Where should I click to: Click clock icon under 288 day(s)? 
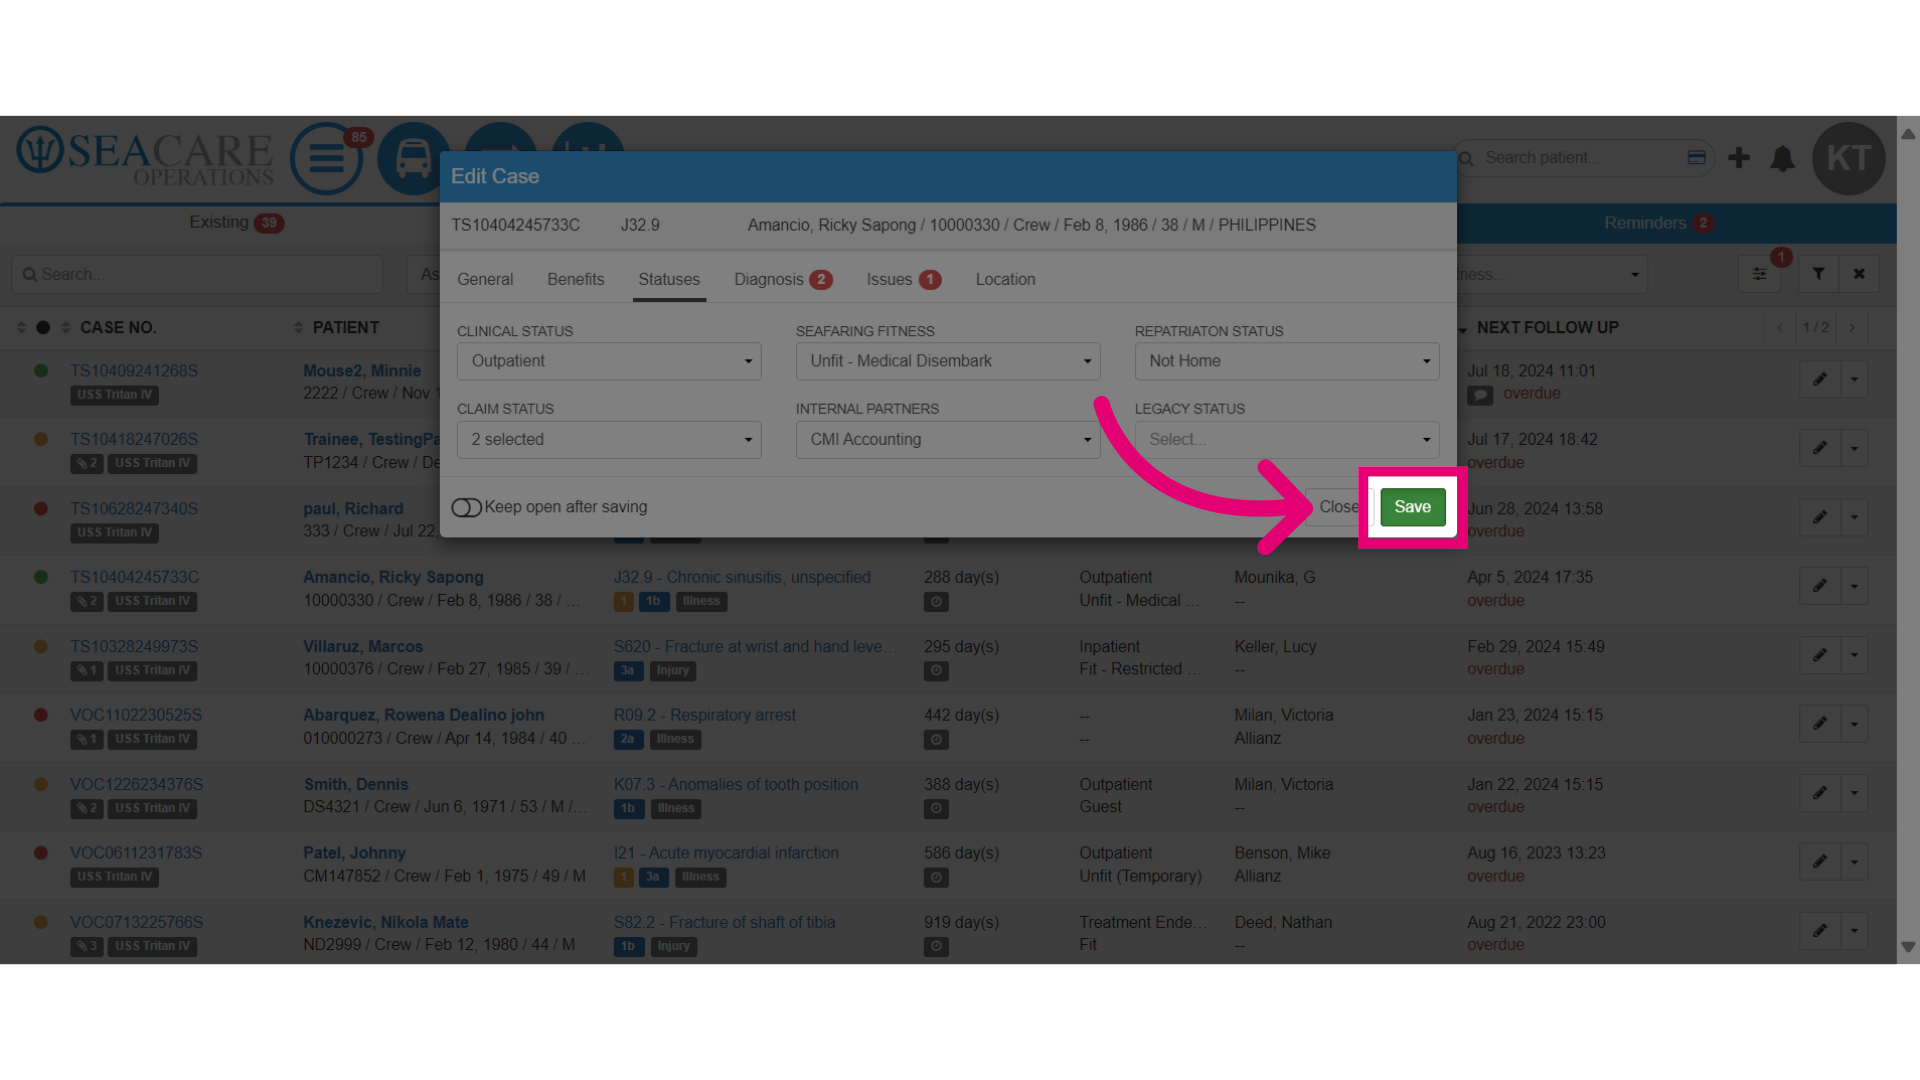click(936, 602)
